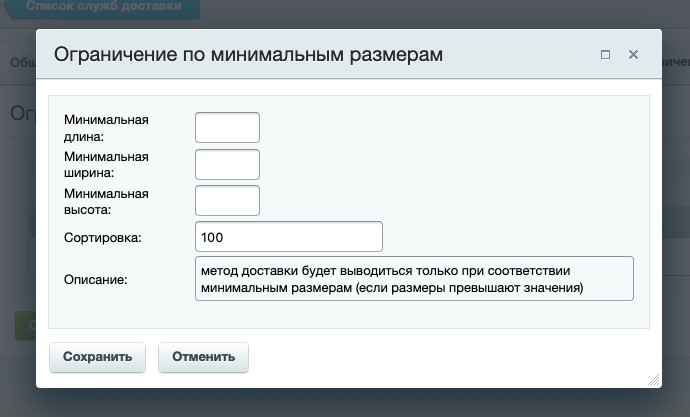
Task: Open the background tab at the left edge
Action: (20, 62)
